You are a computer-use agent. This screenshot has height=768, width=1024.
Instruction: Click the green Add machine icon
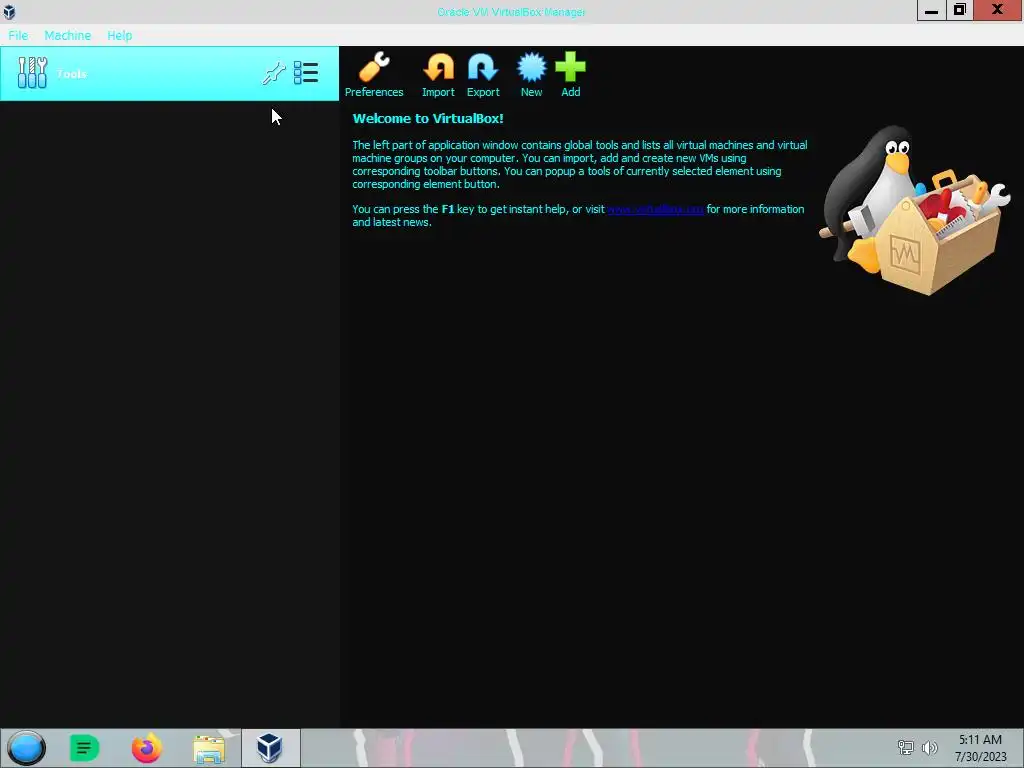click(570, 75)
